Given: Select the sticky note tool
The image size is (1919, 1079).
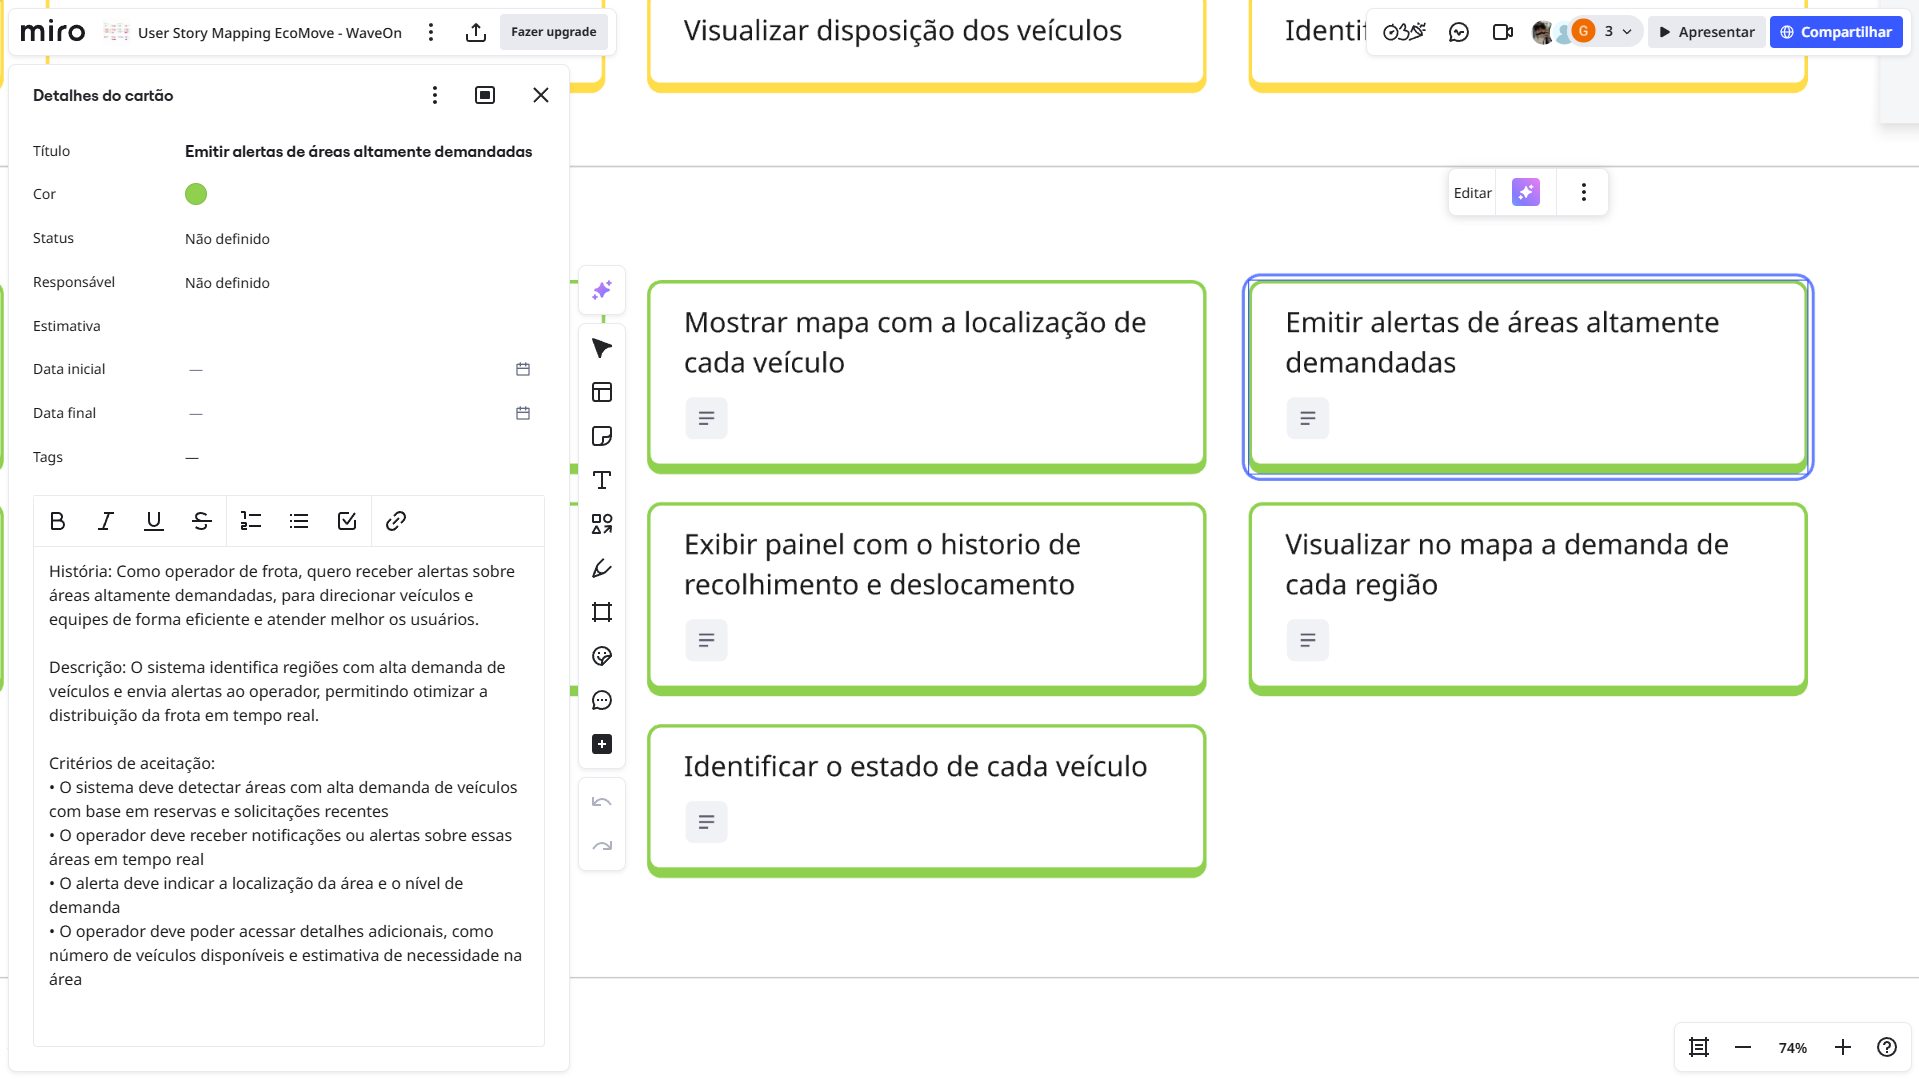Looking at the screenshot, I should tap(602, 436).
